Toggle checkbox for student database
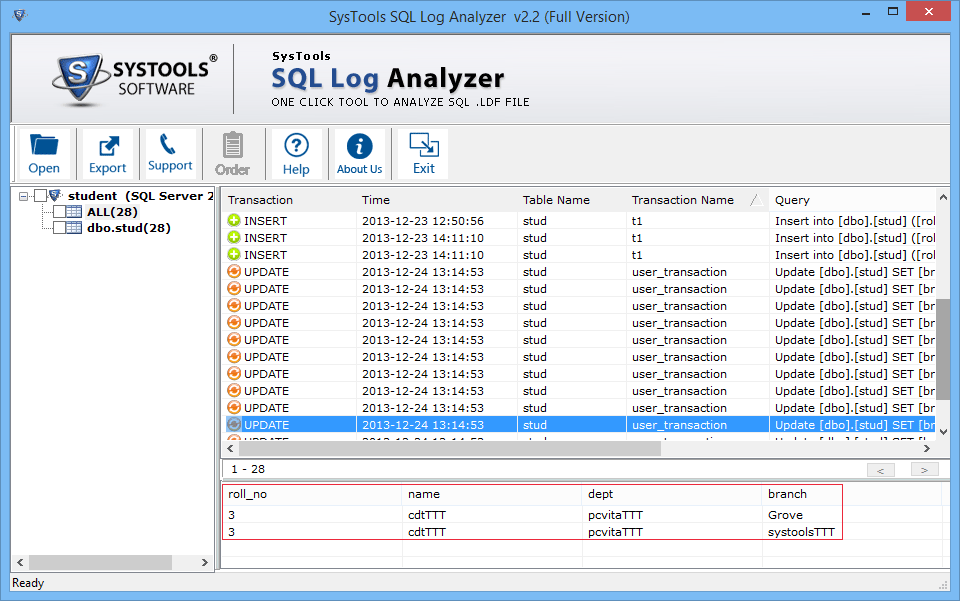This screenshot has height=601, width=960. pos(40,196)
